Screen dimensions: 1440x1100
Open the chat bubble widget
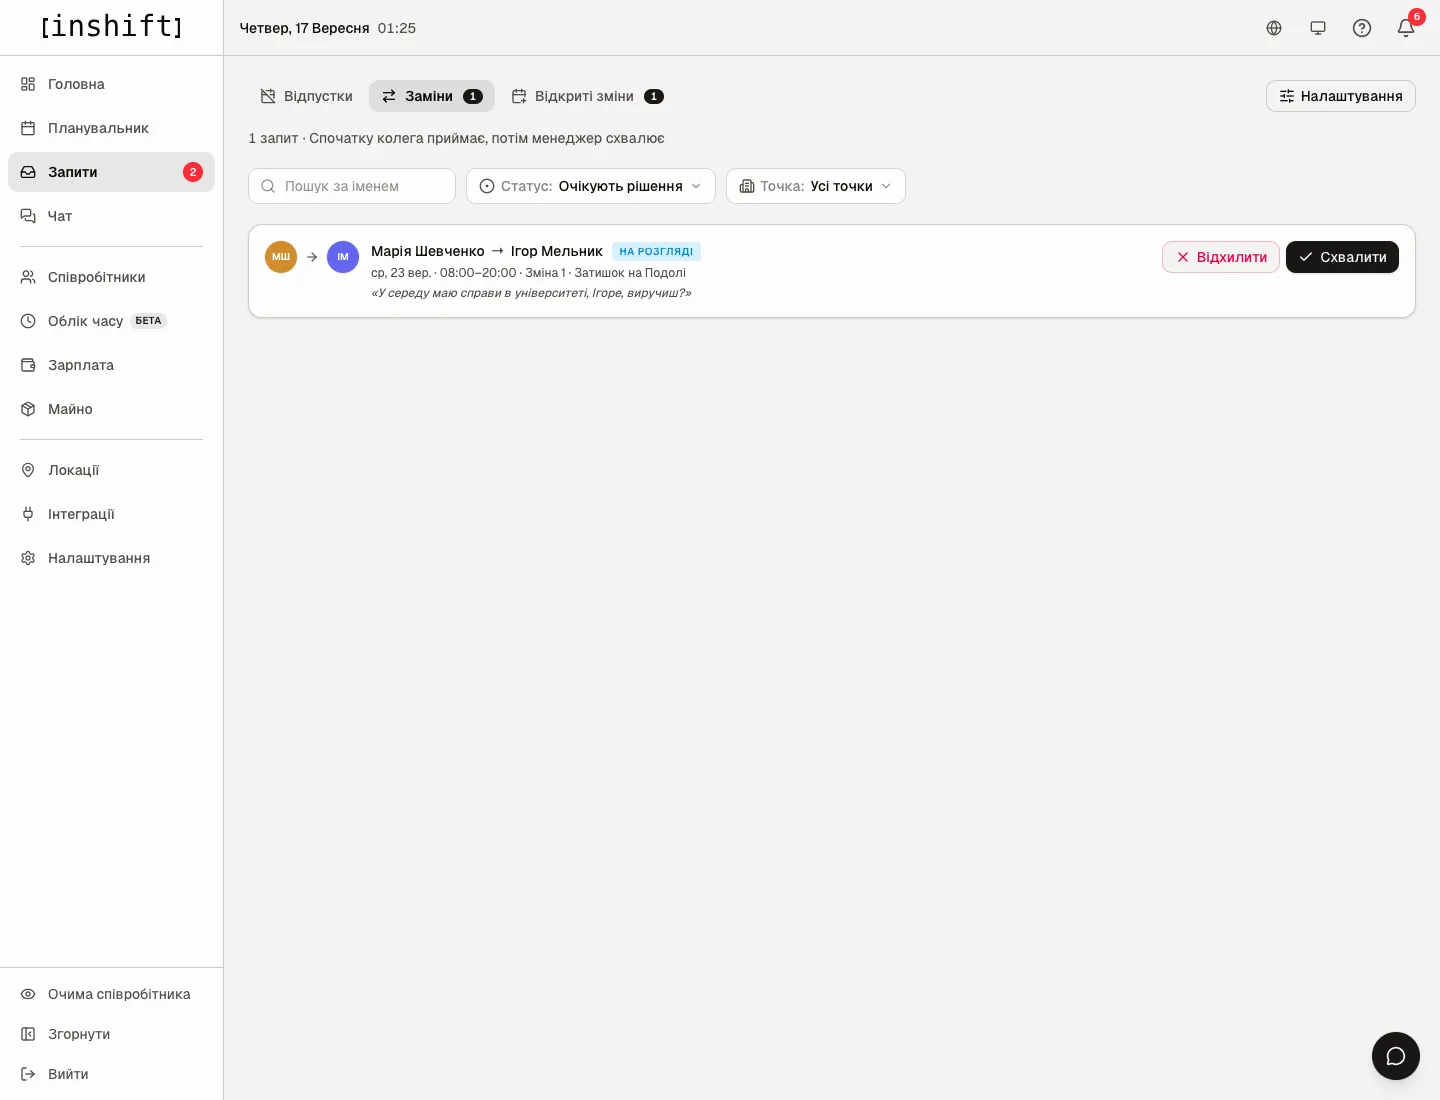pyautogui.click(x=1396, y=1056)
